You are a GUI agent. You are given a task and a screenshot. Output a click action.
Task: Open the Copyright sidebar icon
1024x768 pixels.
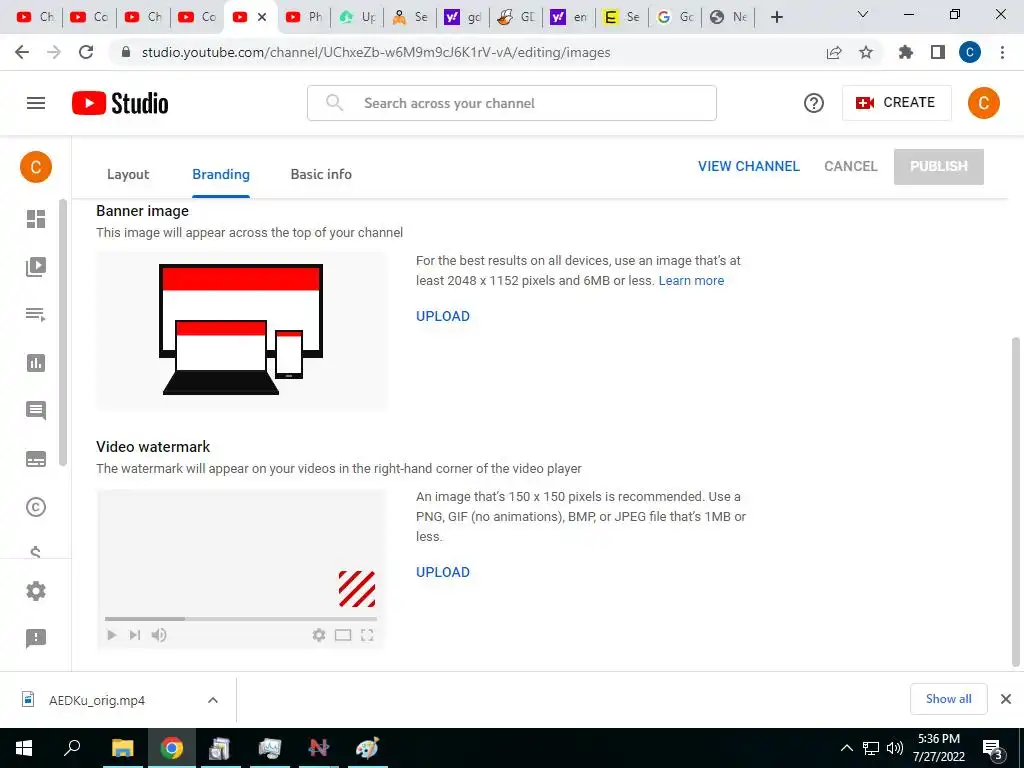pyautogui.click(x=36, y=507)
